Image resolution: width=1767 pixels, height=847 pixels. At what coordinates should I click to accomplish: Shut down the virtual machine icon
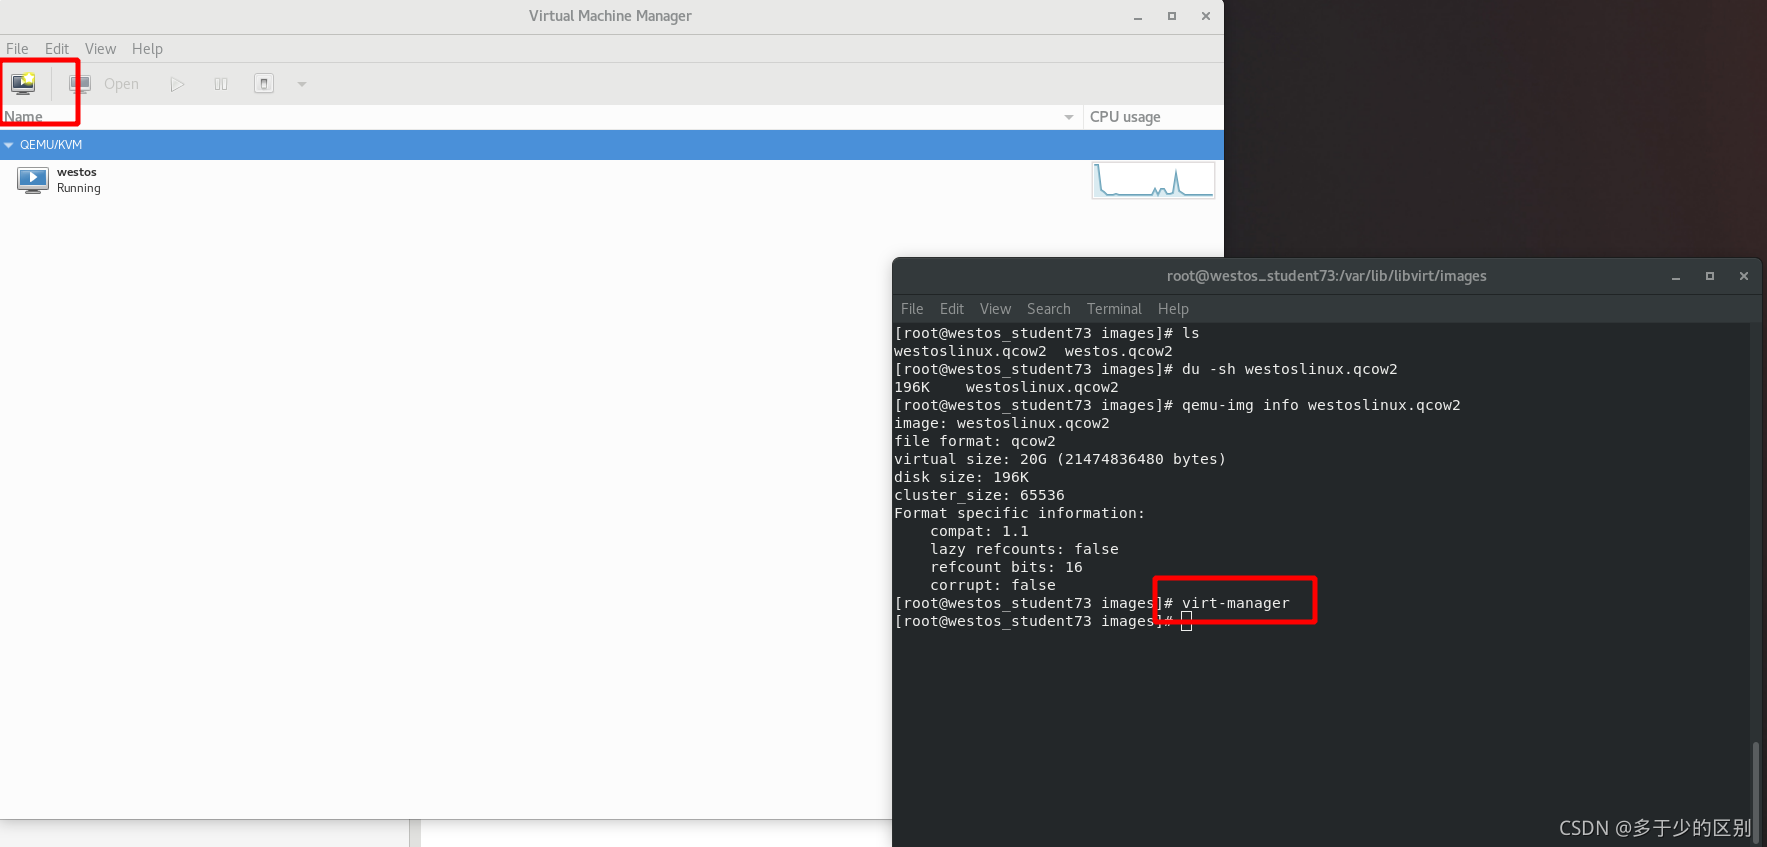click(x=264, y=84)
